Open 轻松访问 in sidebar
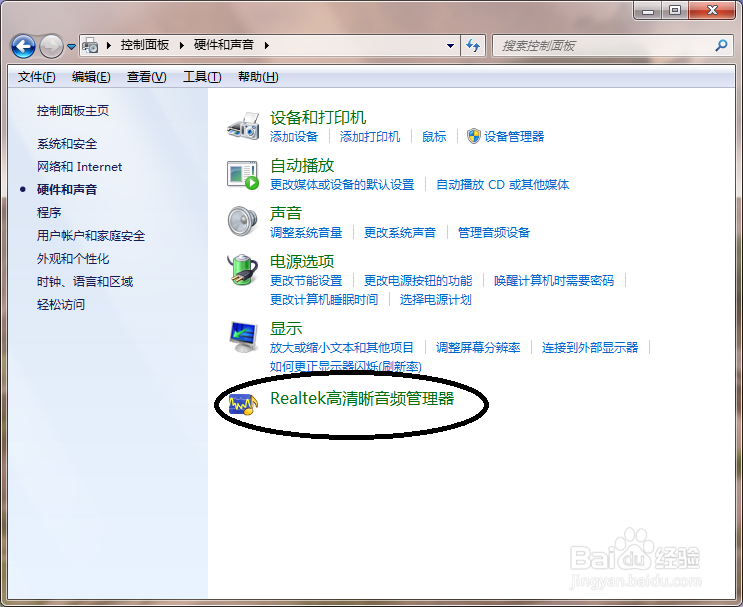This screenshot has height=607, width=743. [x=61, y=304]
